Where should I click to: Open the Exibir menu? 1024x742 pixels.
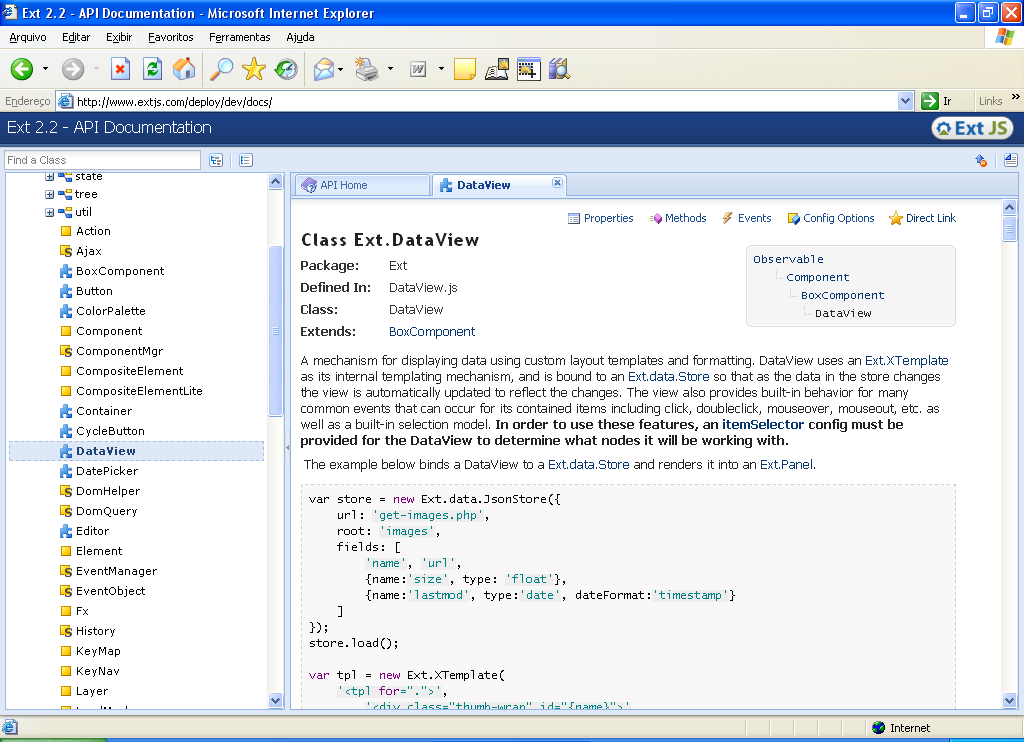(119, 37)
